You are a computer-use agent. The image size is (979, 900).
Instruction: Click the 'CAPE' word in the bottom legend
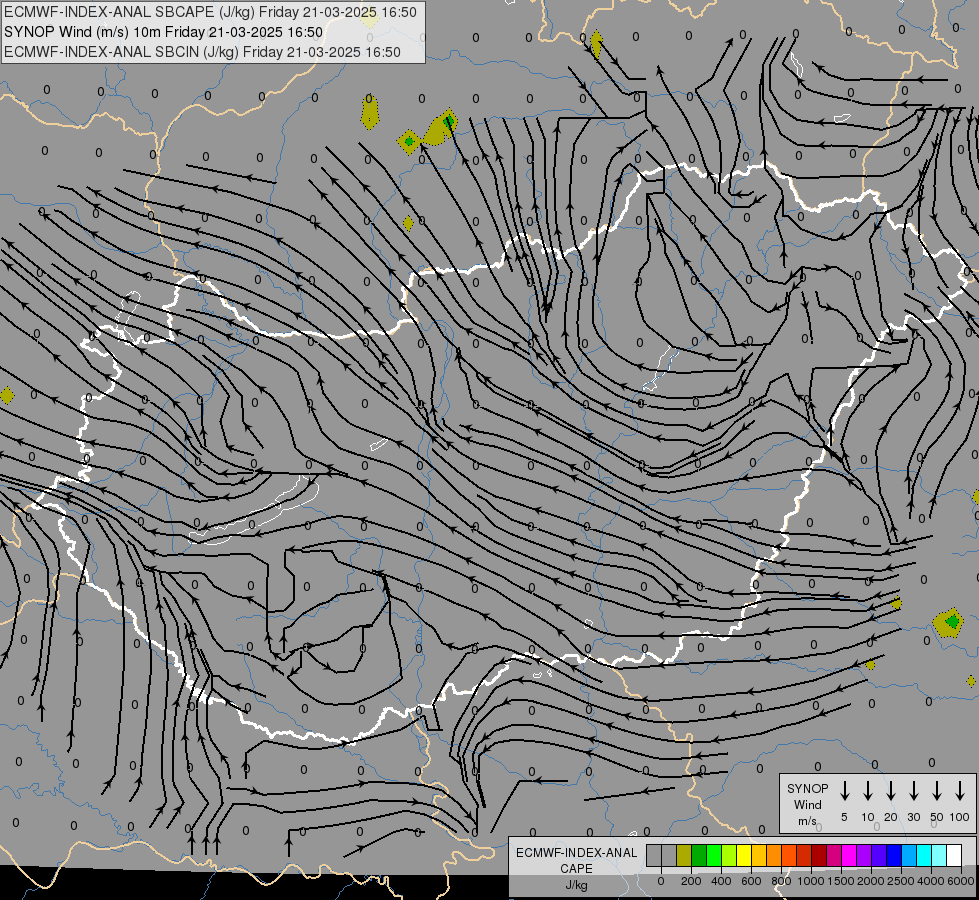pos(576,869)
